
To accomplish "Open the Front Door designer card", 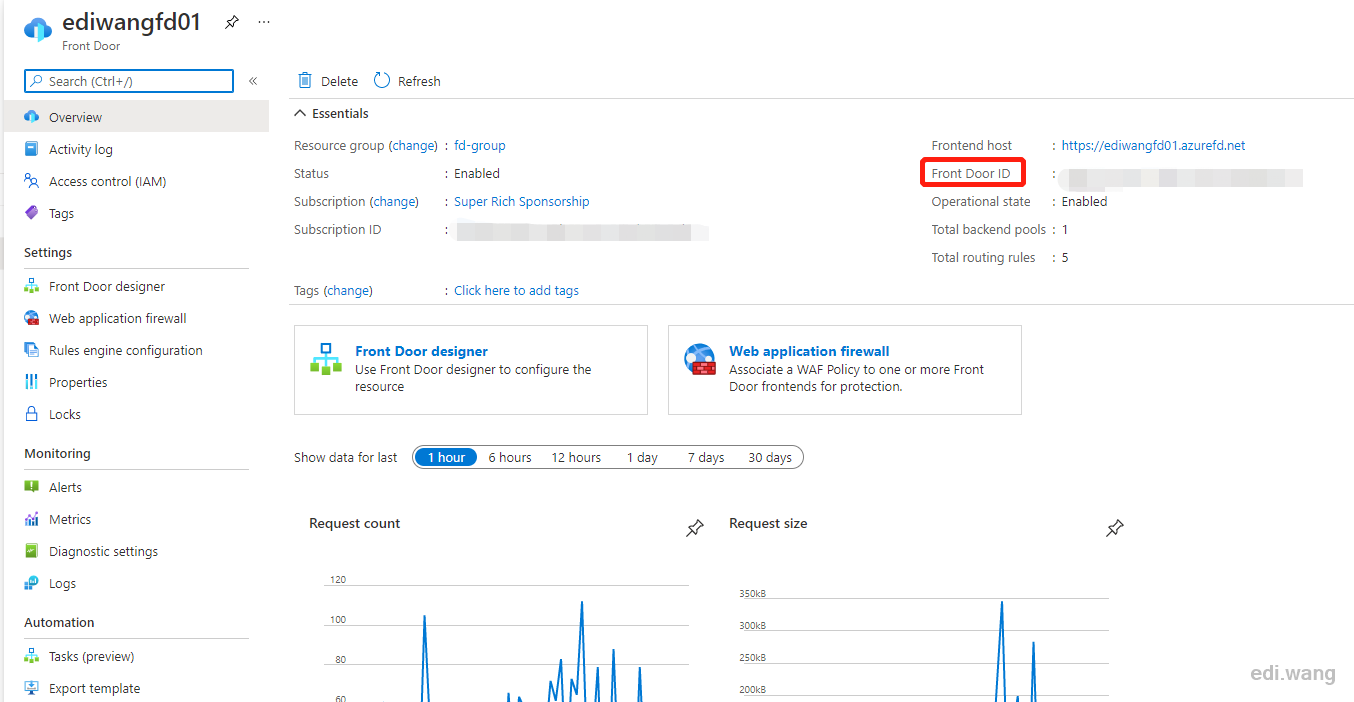I will pos(471,370).
